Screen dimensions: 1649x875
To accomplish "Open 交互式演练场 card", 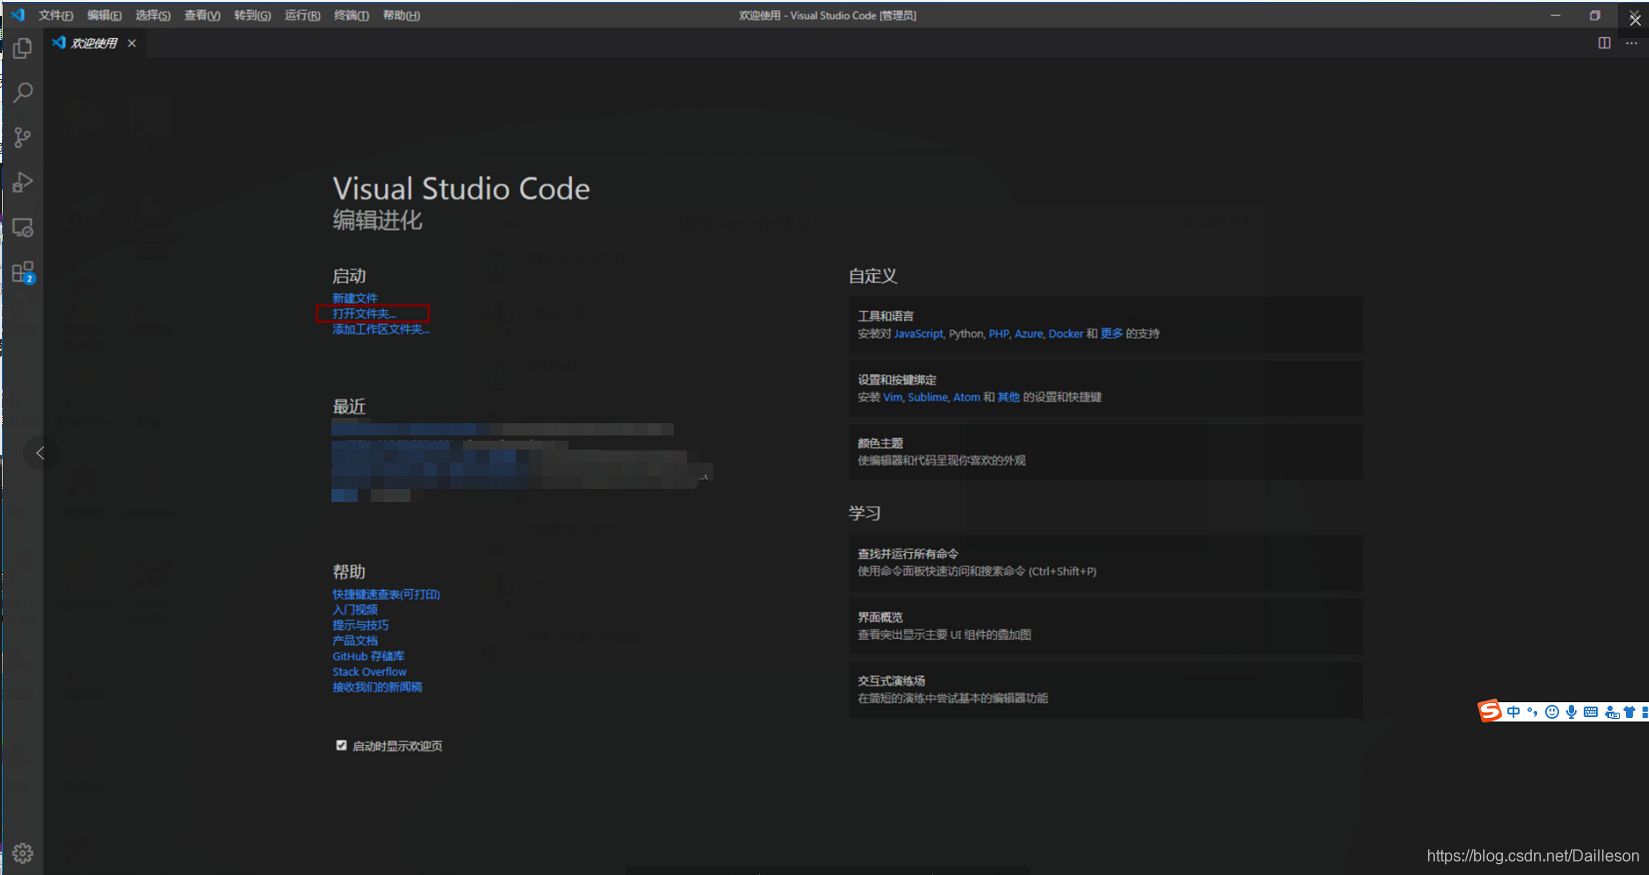I will click(1106, 690).
